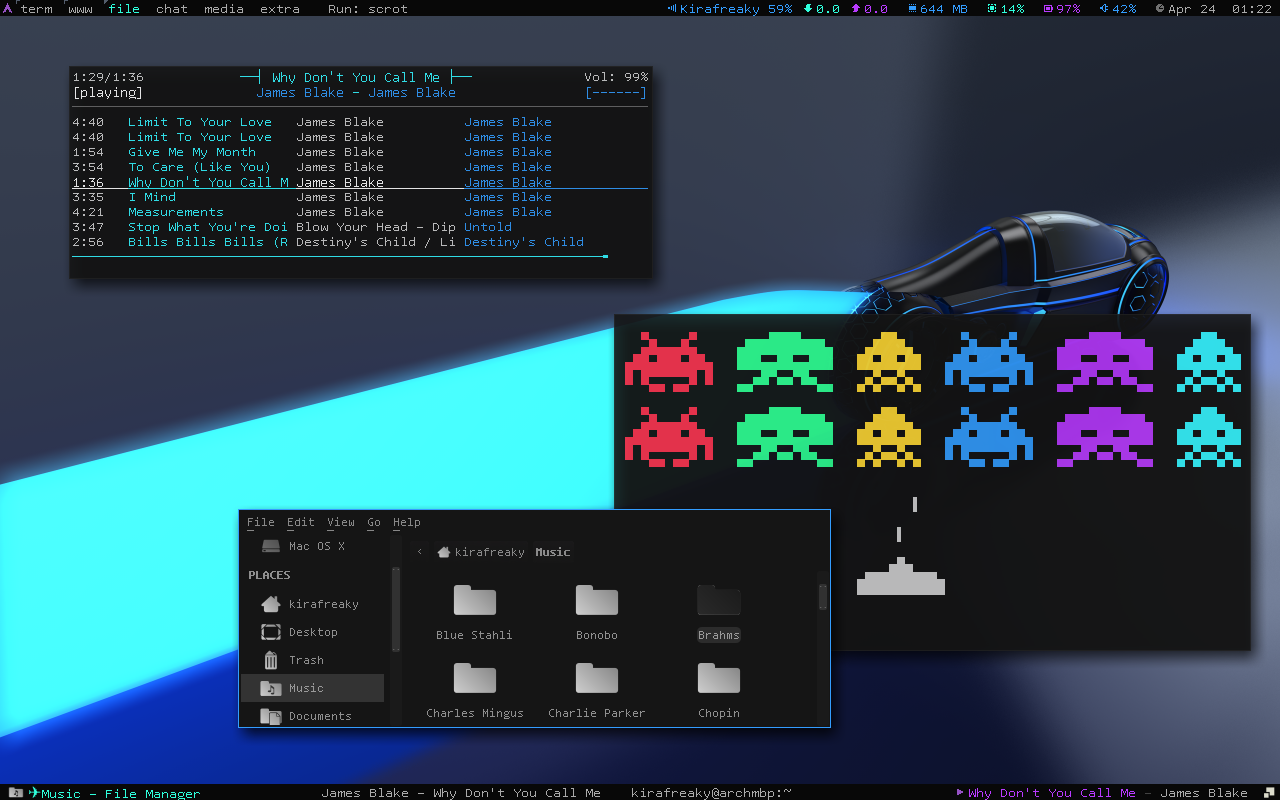Open Trash in the file manager sidebar
The height and width of the screenshot is (800, 1280).
pos(312,660)
